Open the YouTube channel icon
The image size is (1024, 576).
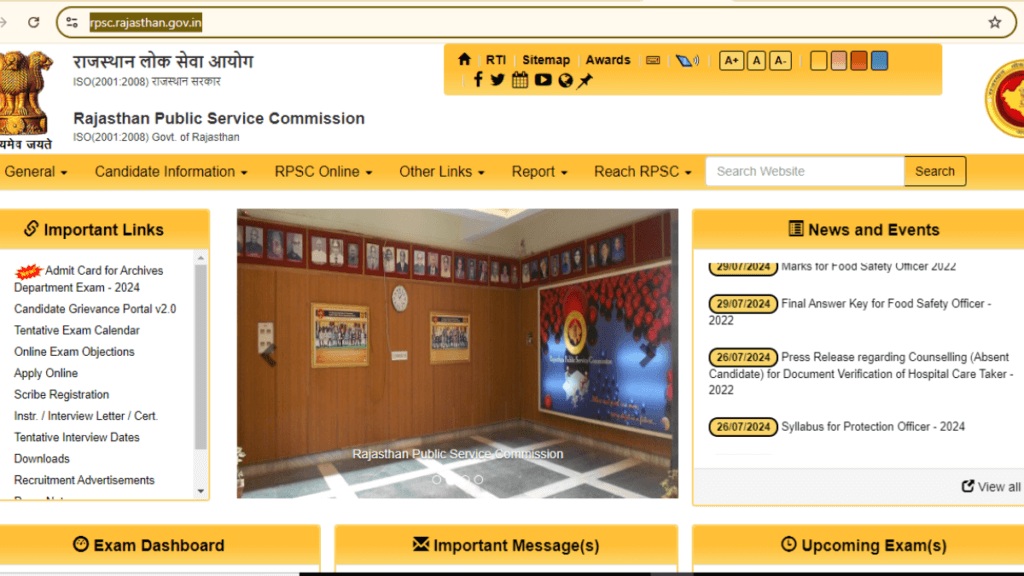[x=543, y=78]
